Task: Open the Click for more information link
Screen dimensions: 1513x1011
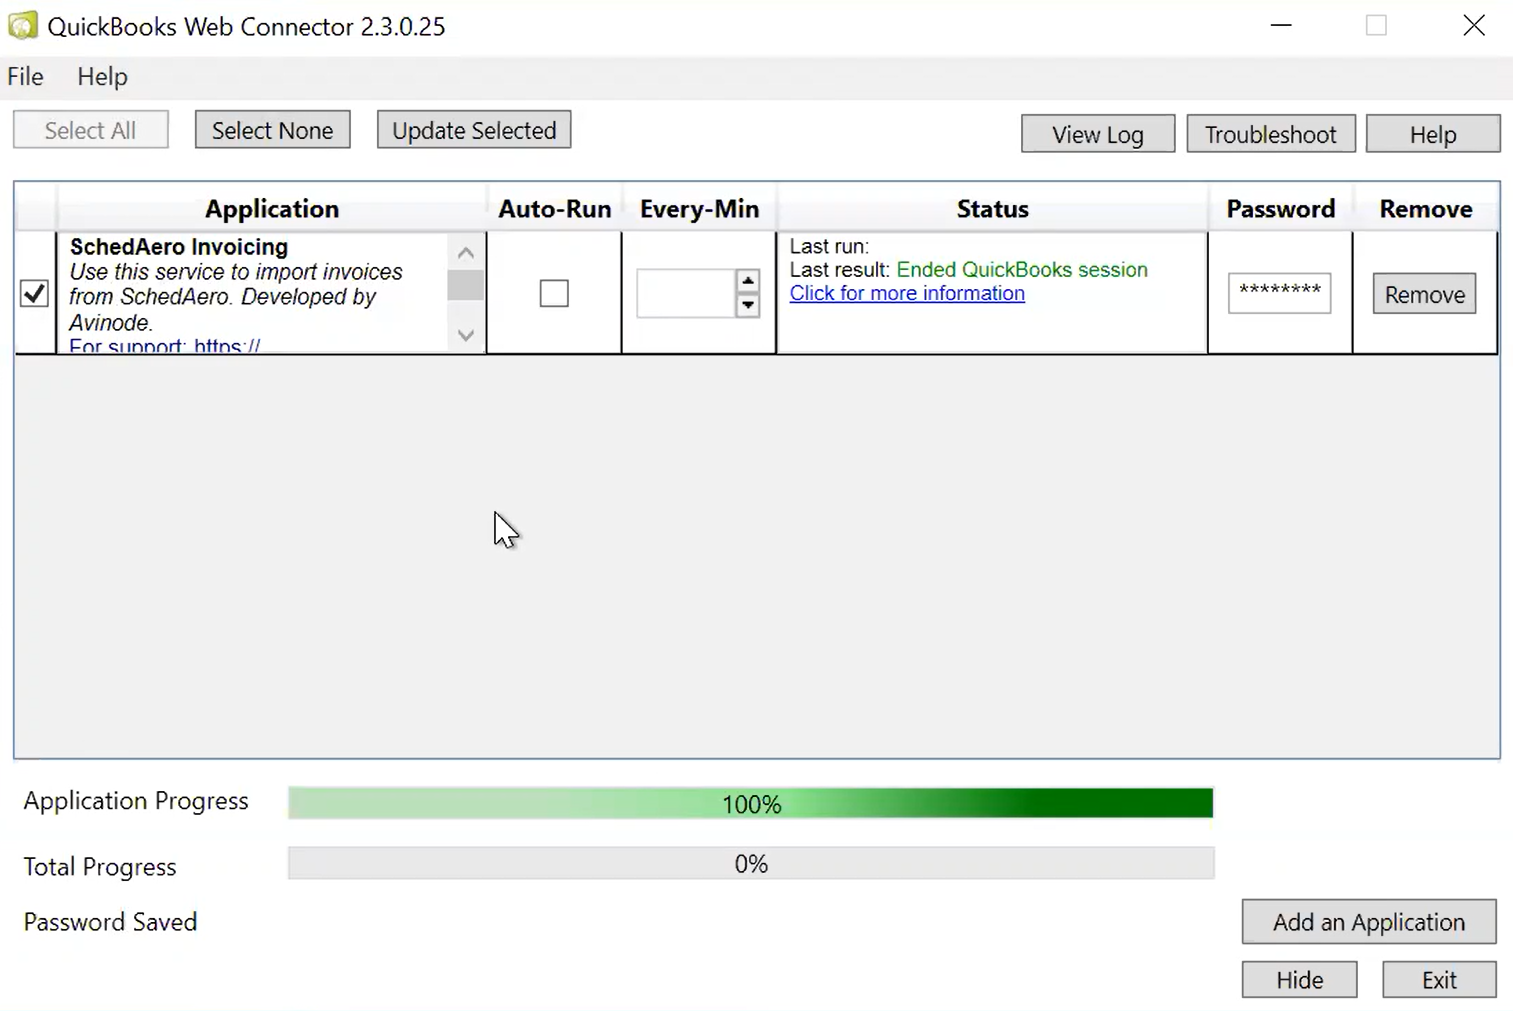Action: tap(907, 293)
